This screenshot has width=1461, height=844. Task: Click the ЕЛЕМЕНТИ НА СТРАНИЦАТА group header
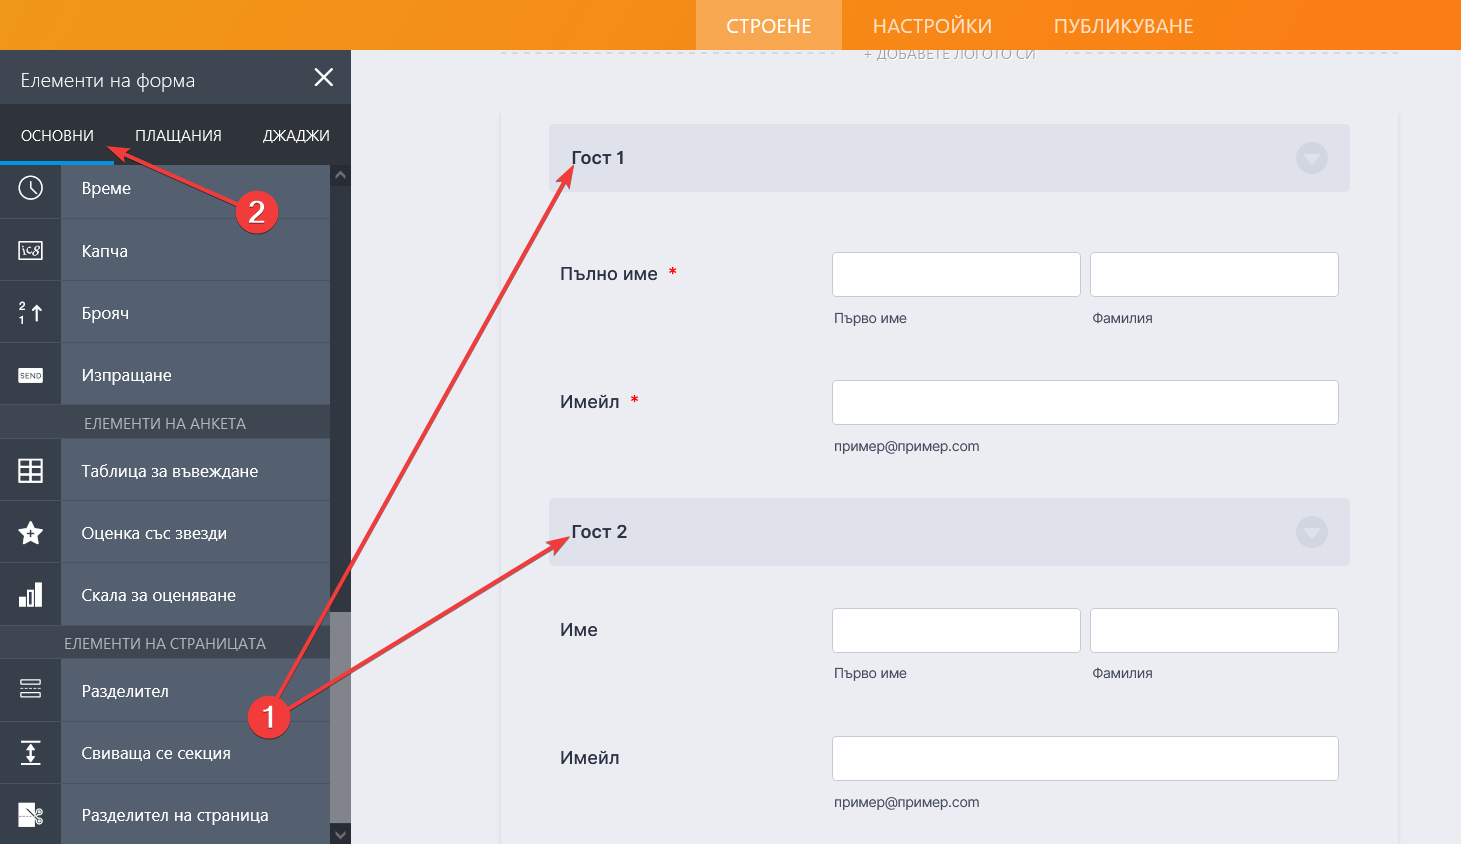point(165,643)
